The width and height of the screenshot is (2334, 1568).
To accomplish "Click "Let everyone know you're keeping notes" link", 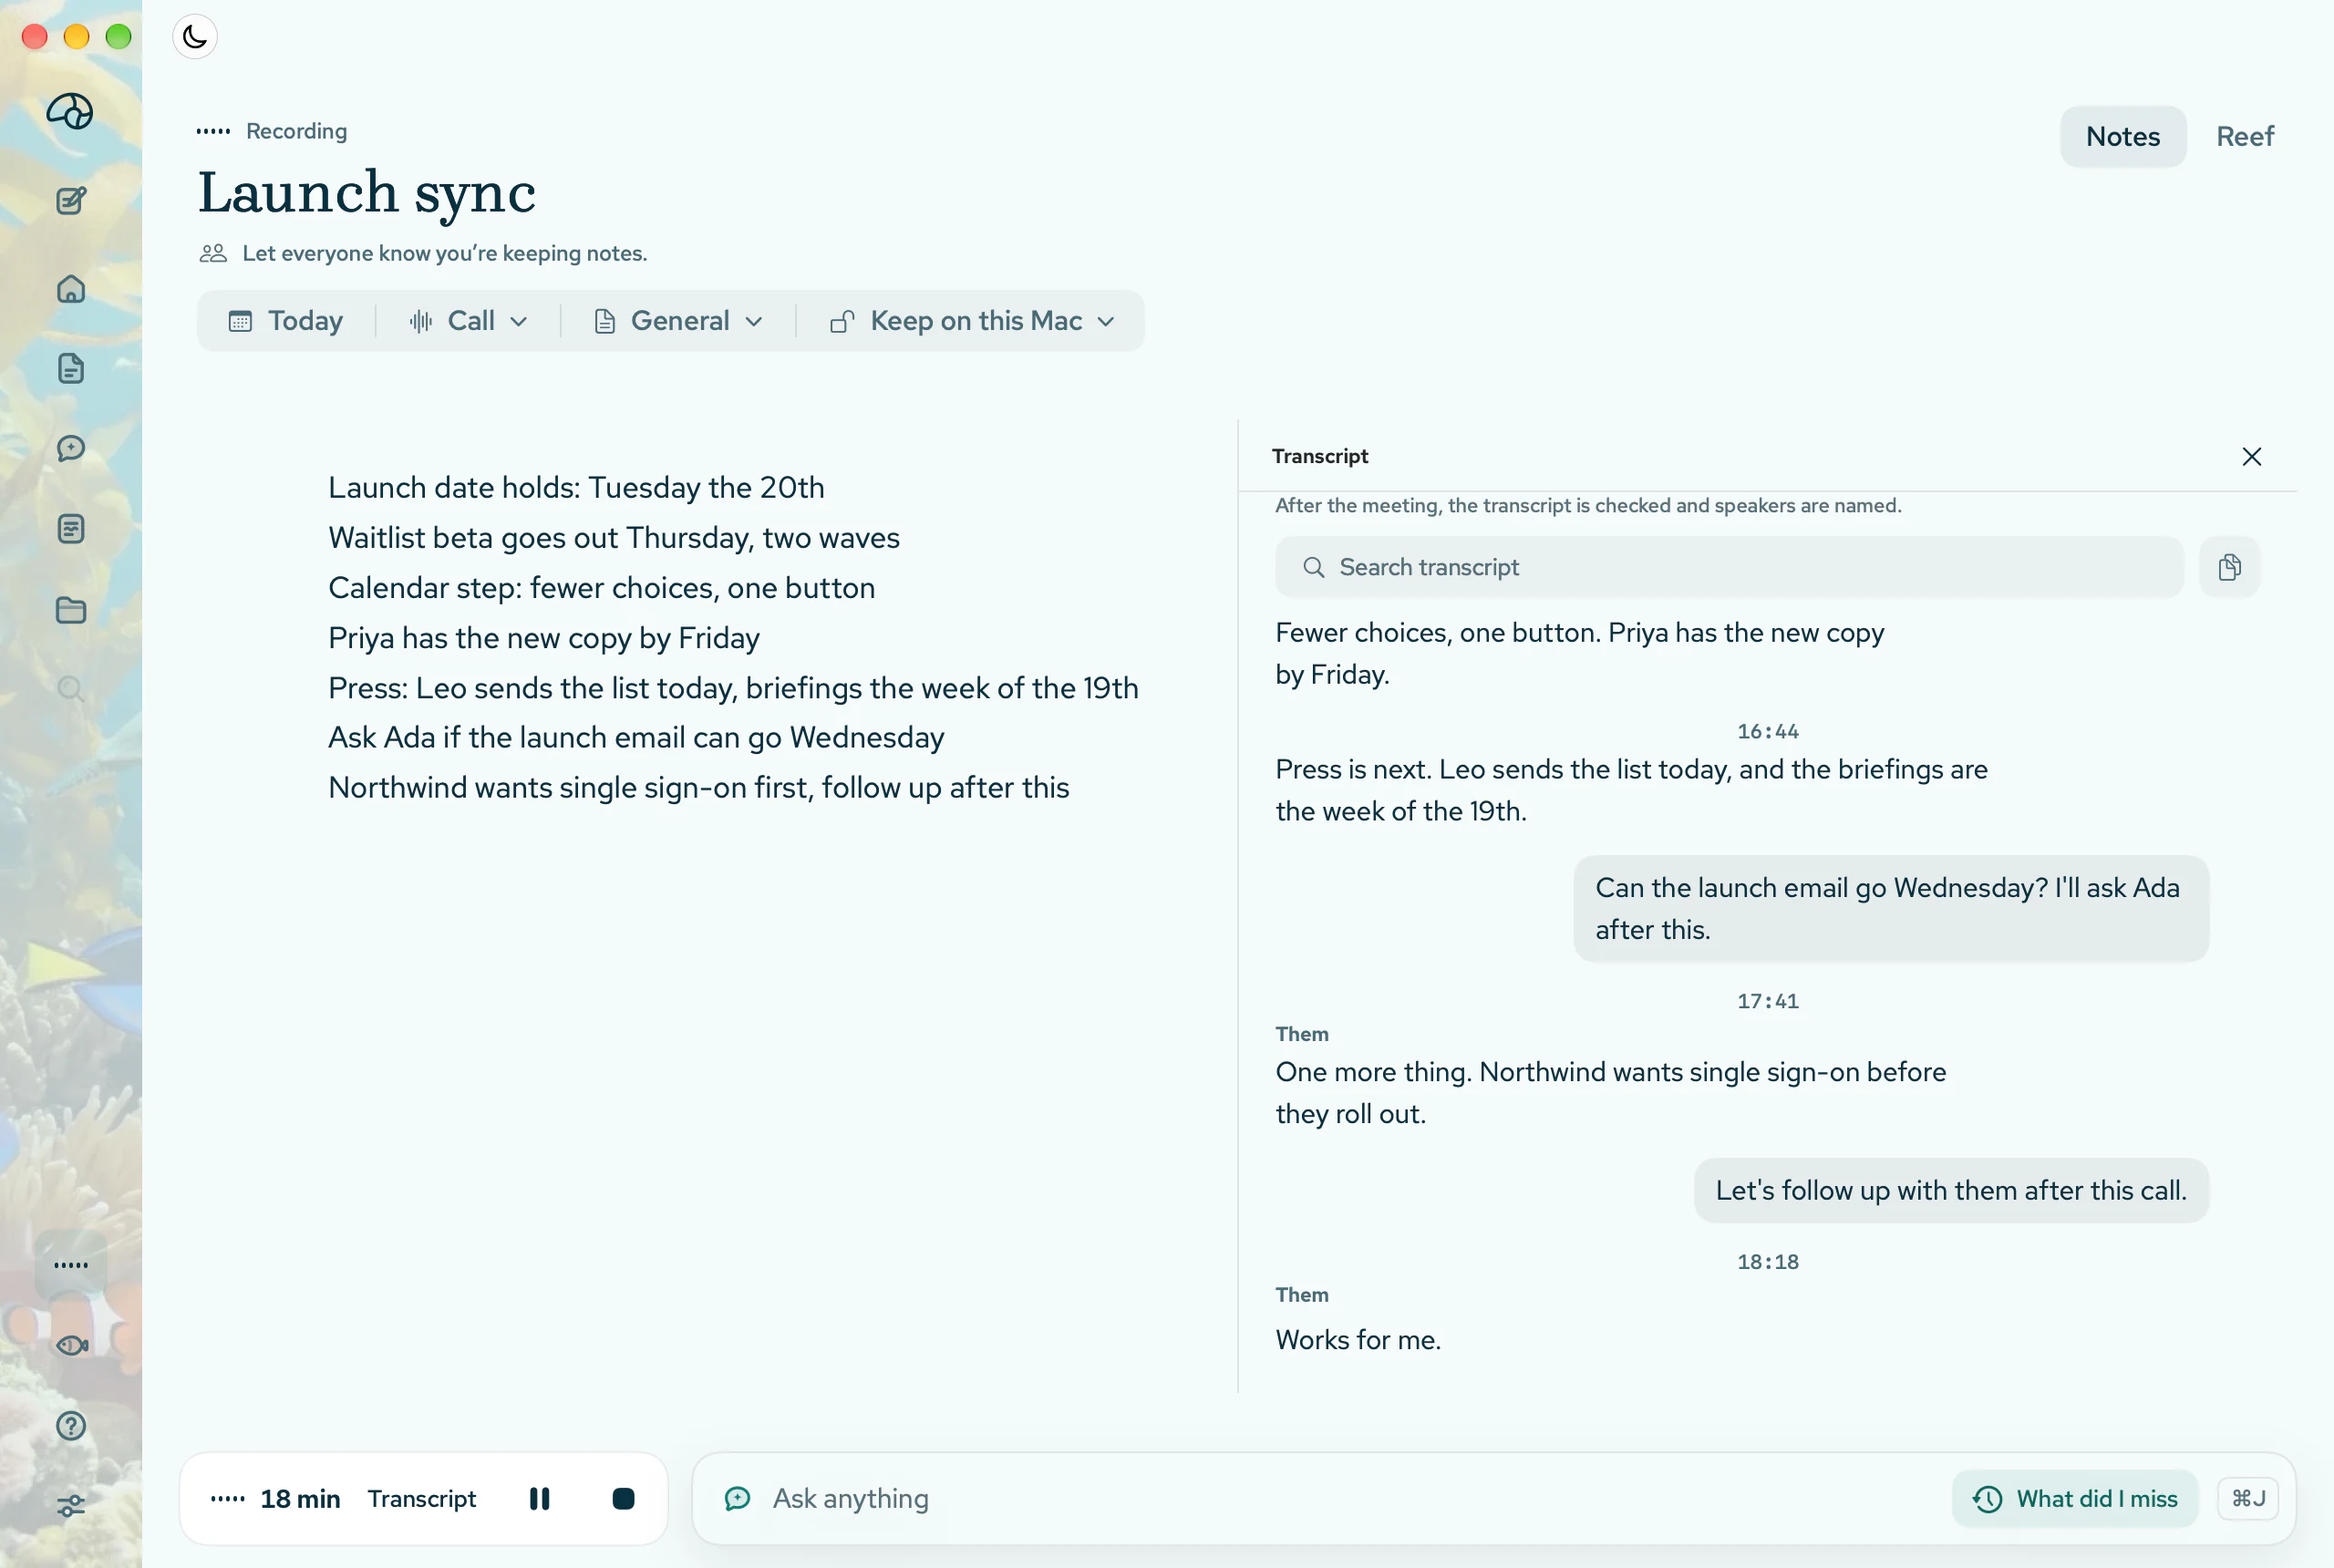I will [x=445, y=254].
